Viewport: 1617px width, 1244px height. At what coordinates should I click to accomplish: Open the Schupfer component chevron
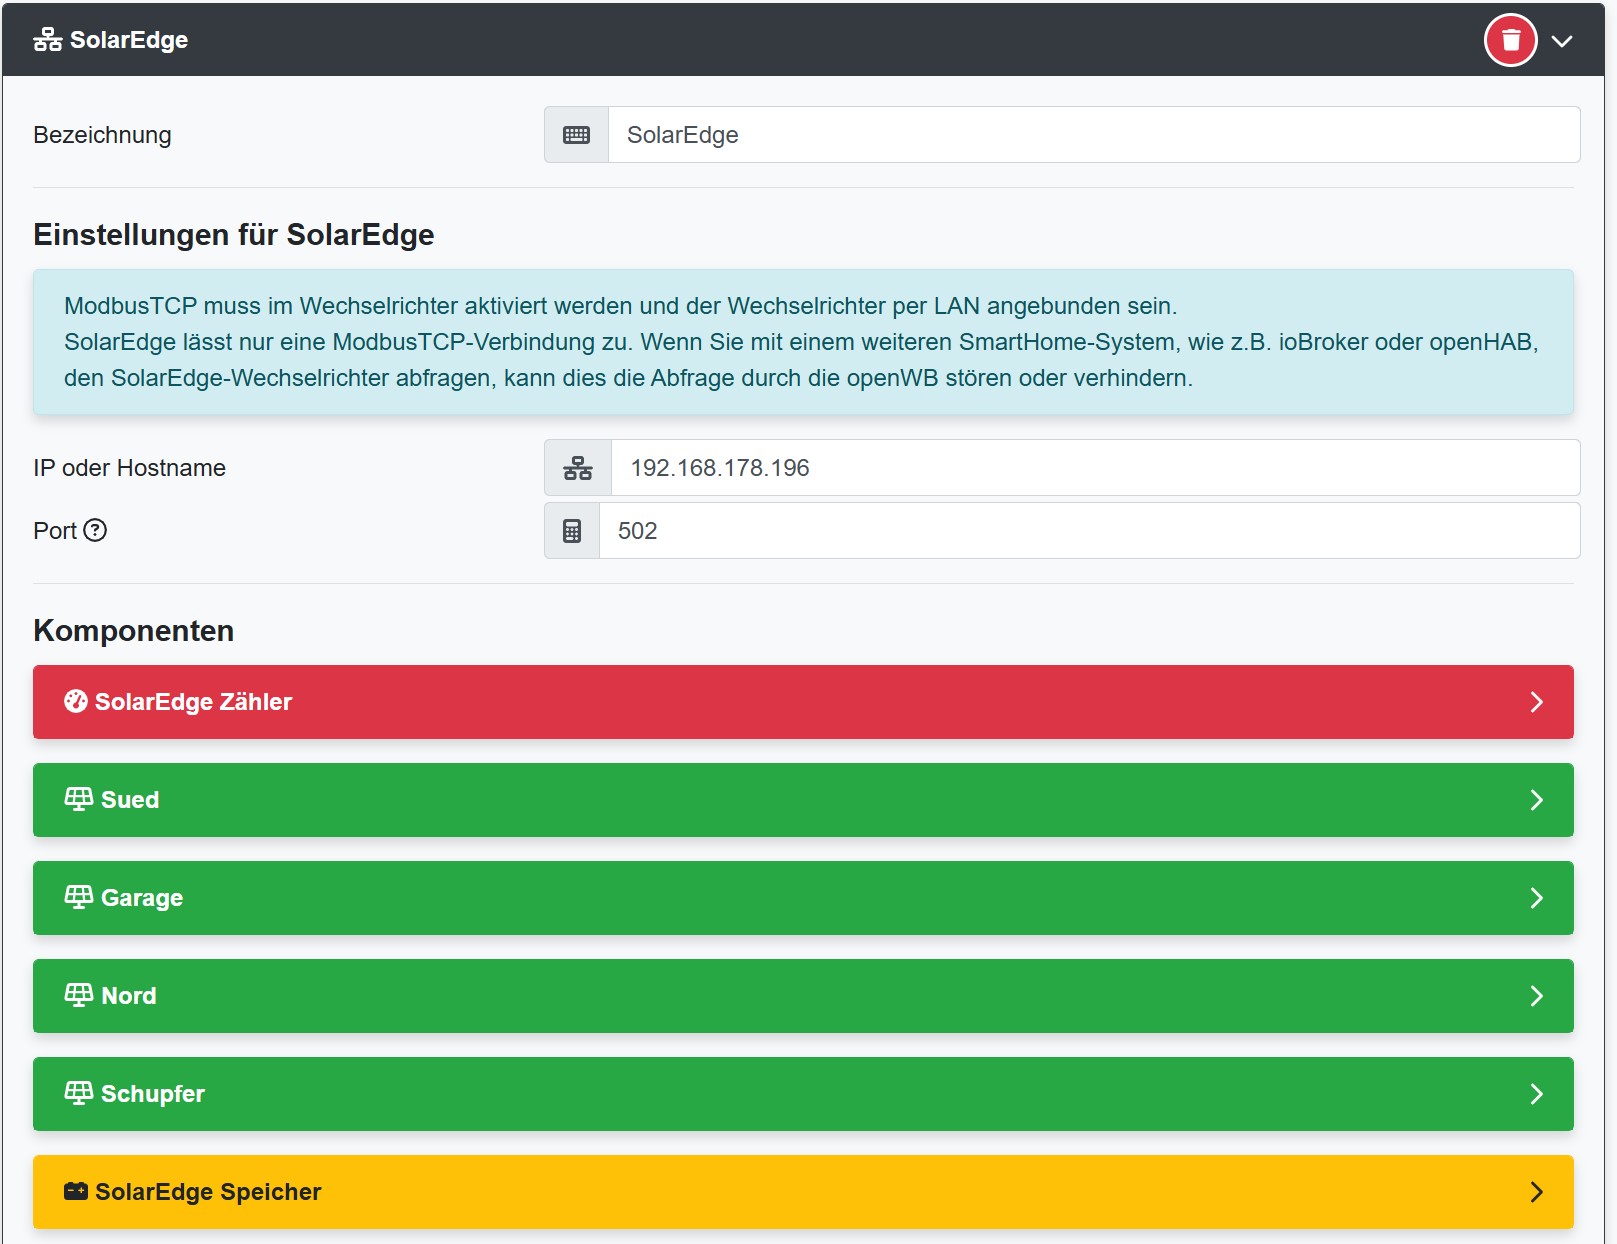pyautogui.click(x=1536, y=1094)
